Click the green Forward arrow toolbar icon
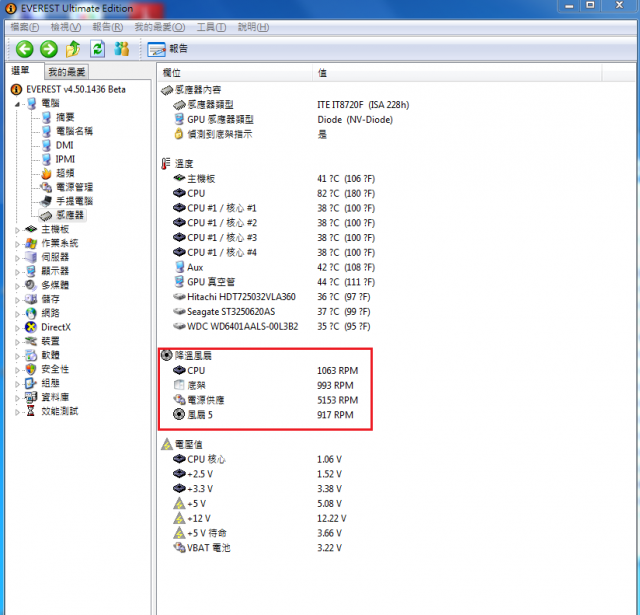Image resolution: width=640 pixels, height=615 pixels. click(49, 49)
